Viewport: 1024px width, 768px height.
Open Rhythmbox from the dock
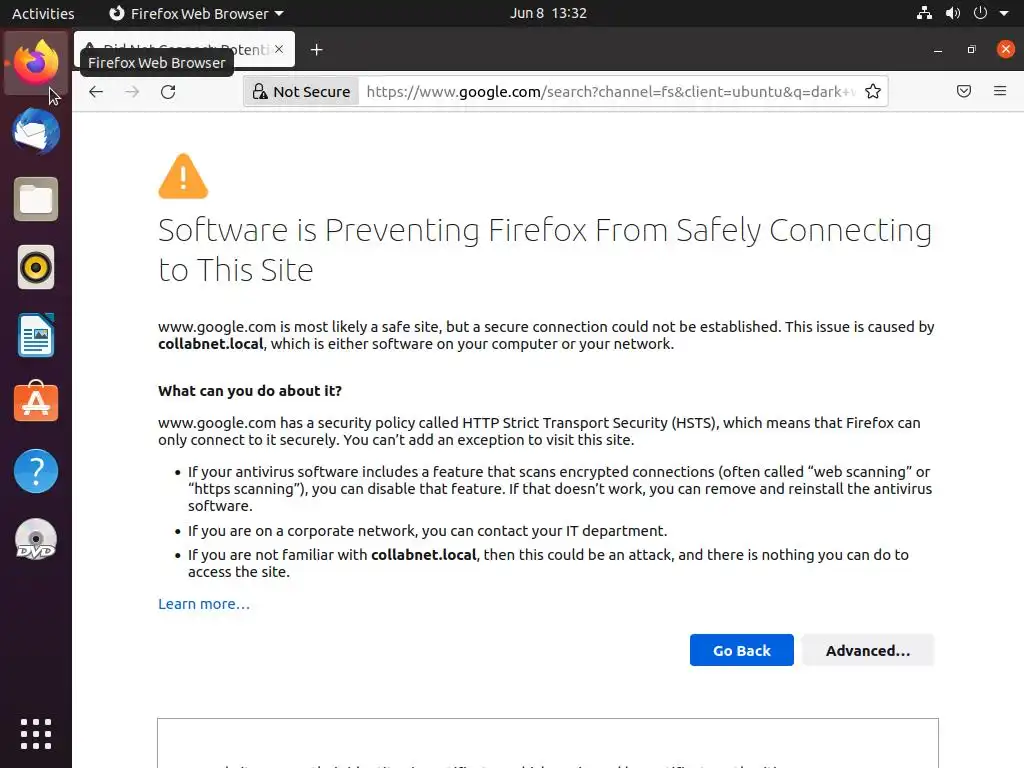tap(36, 268)
